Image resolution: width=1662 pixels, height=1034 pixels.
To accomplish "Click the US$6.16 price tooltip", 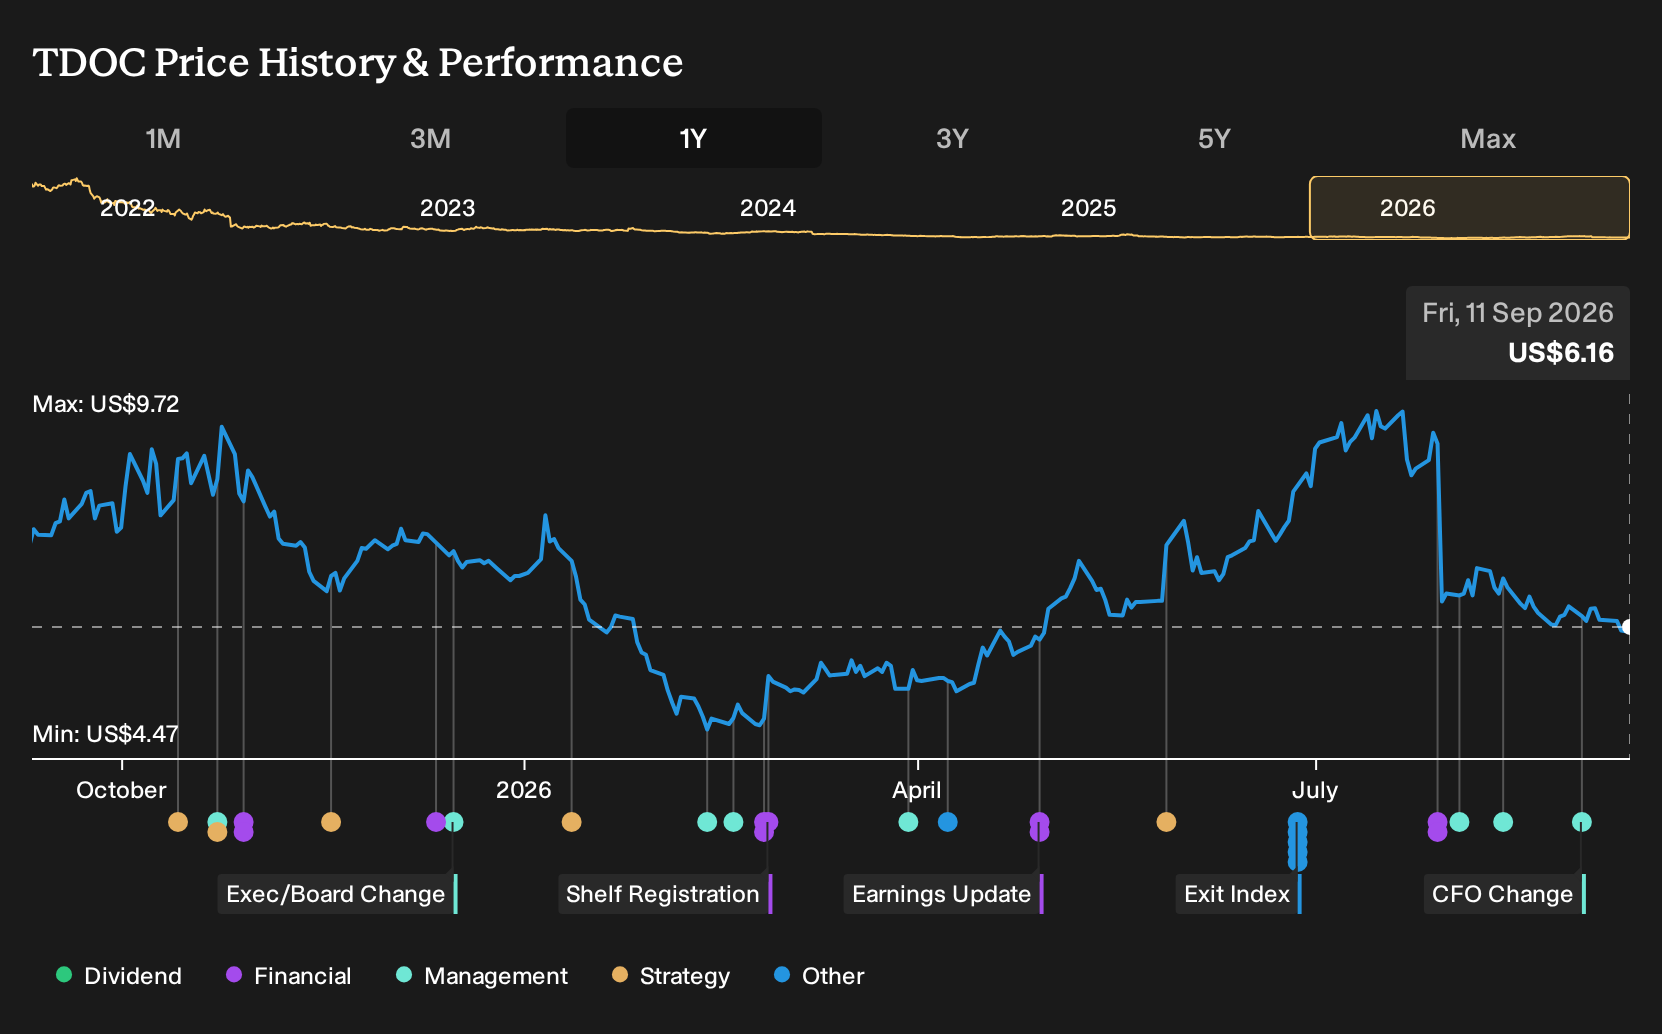I will pyautogui.click(x=1518, y=333).
